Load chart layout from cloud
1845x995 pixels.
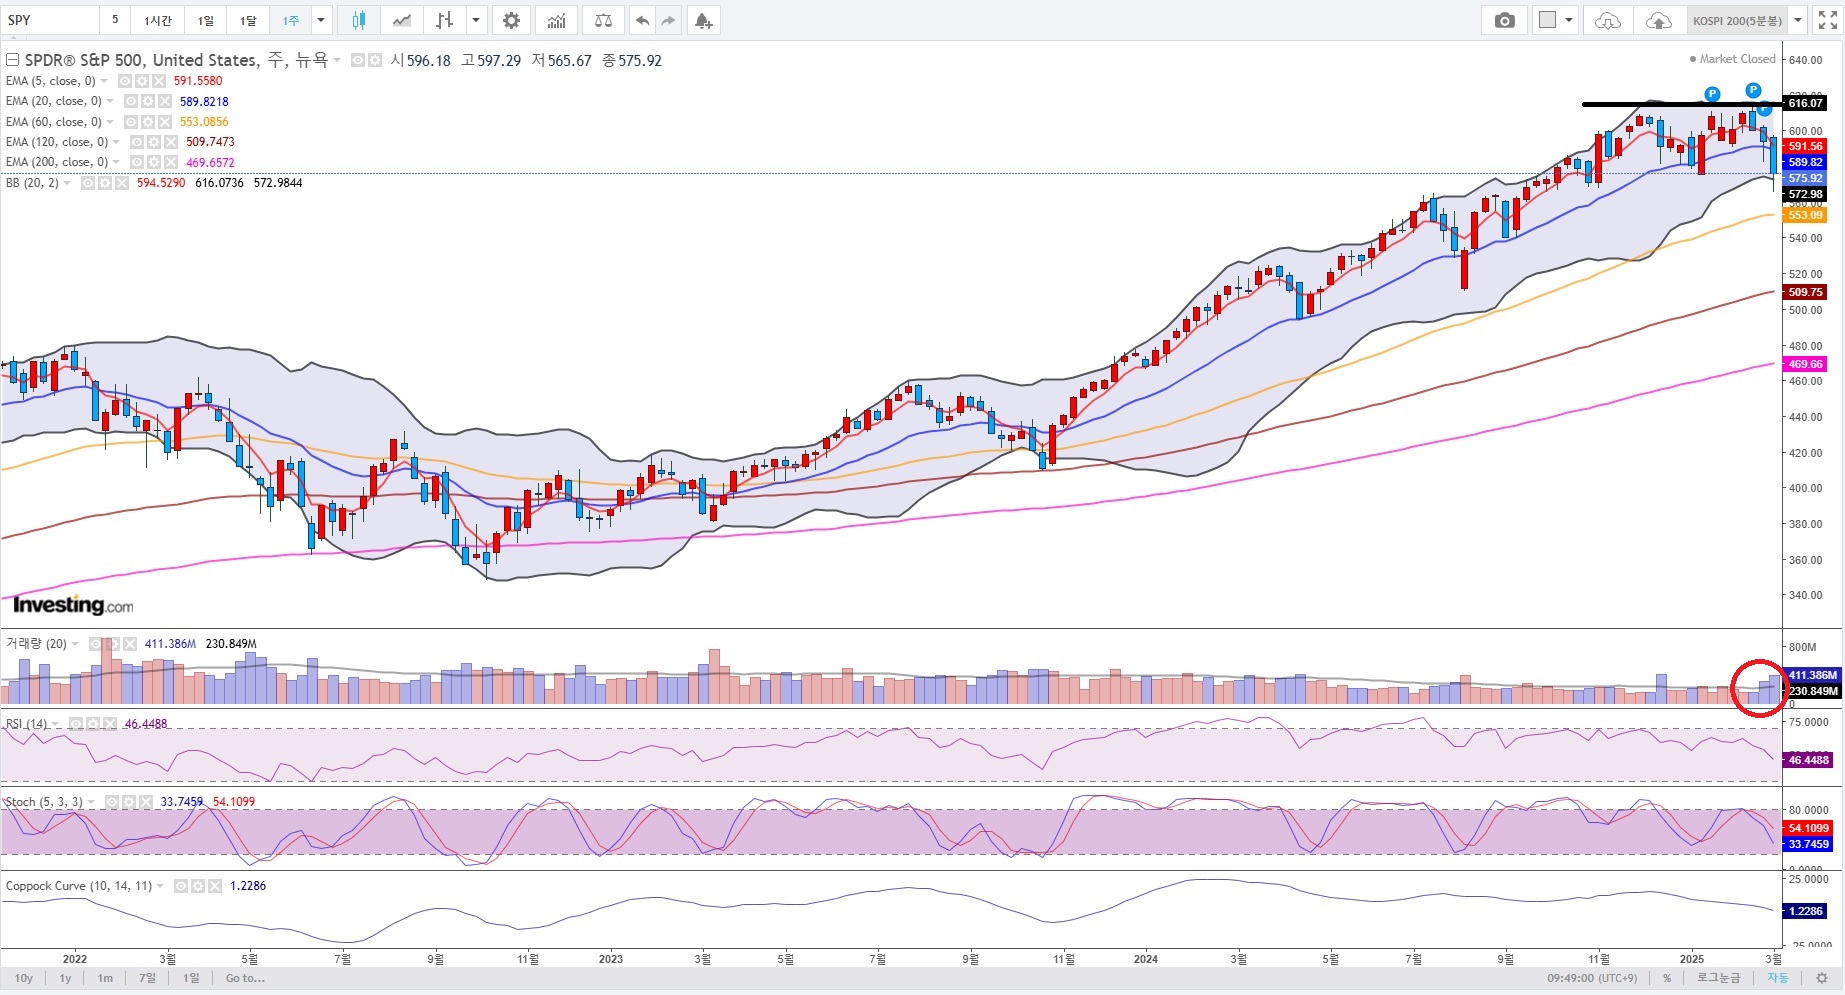[x=1607, y=20]
